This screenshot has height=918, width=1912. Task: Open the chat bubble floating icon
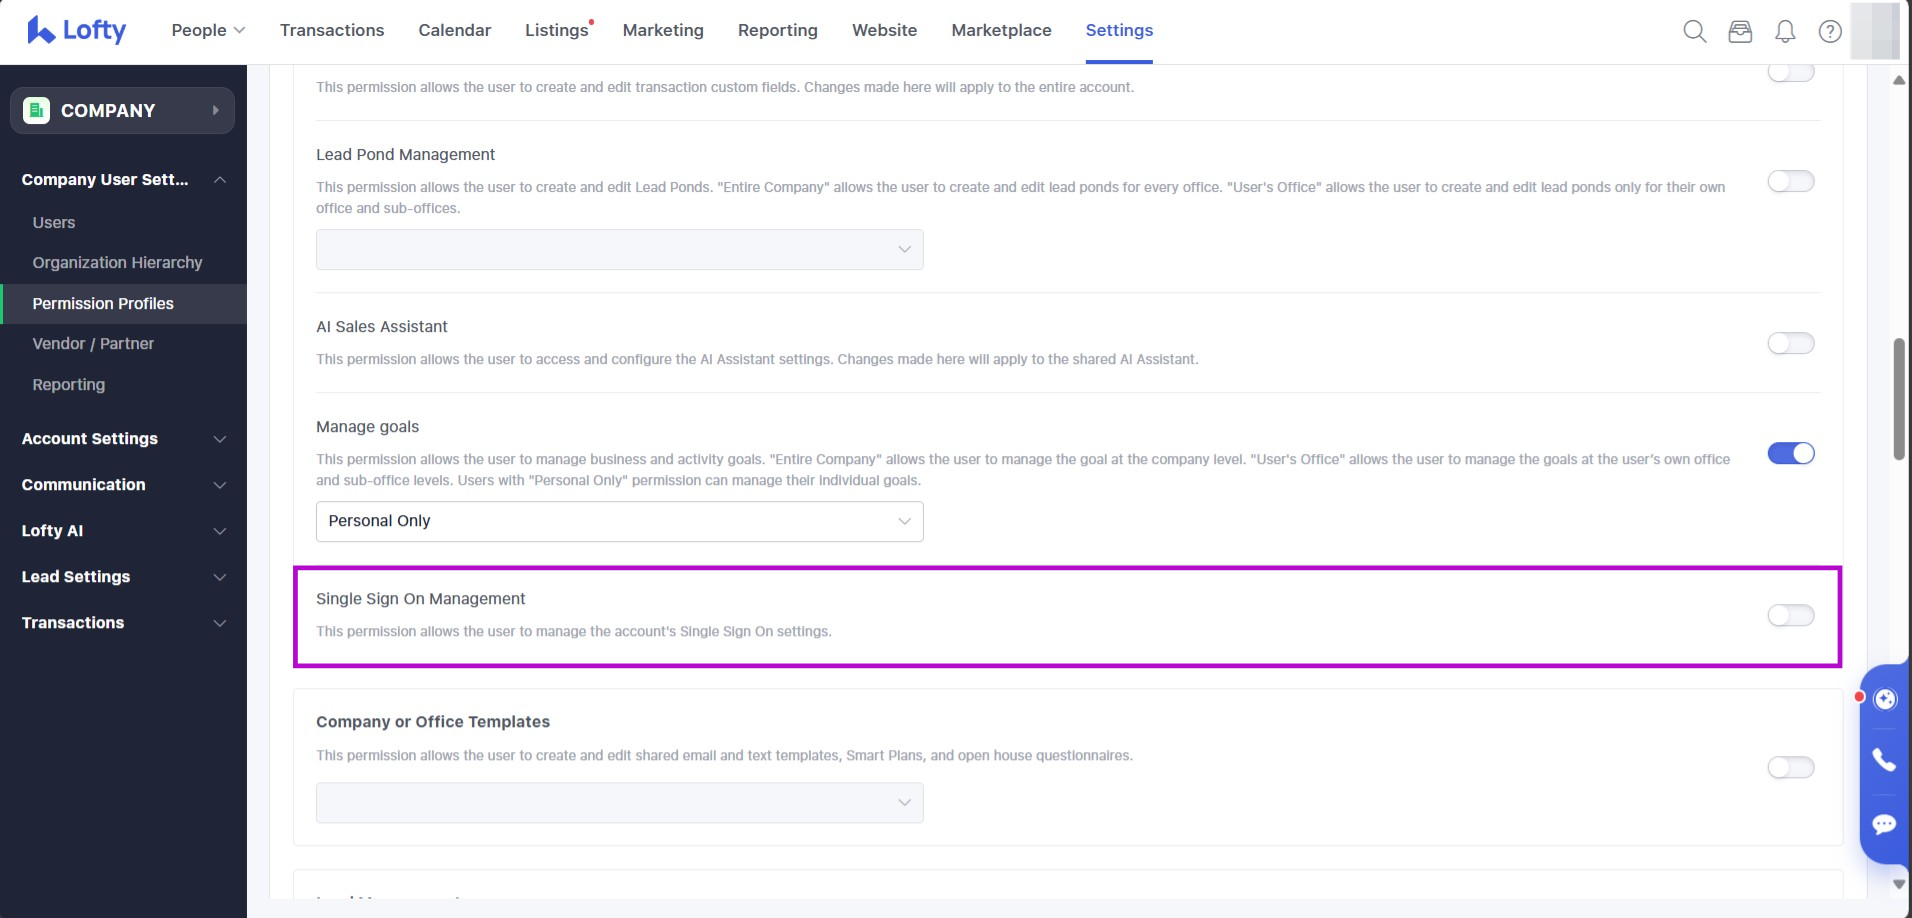point(1884,824)
